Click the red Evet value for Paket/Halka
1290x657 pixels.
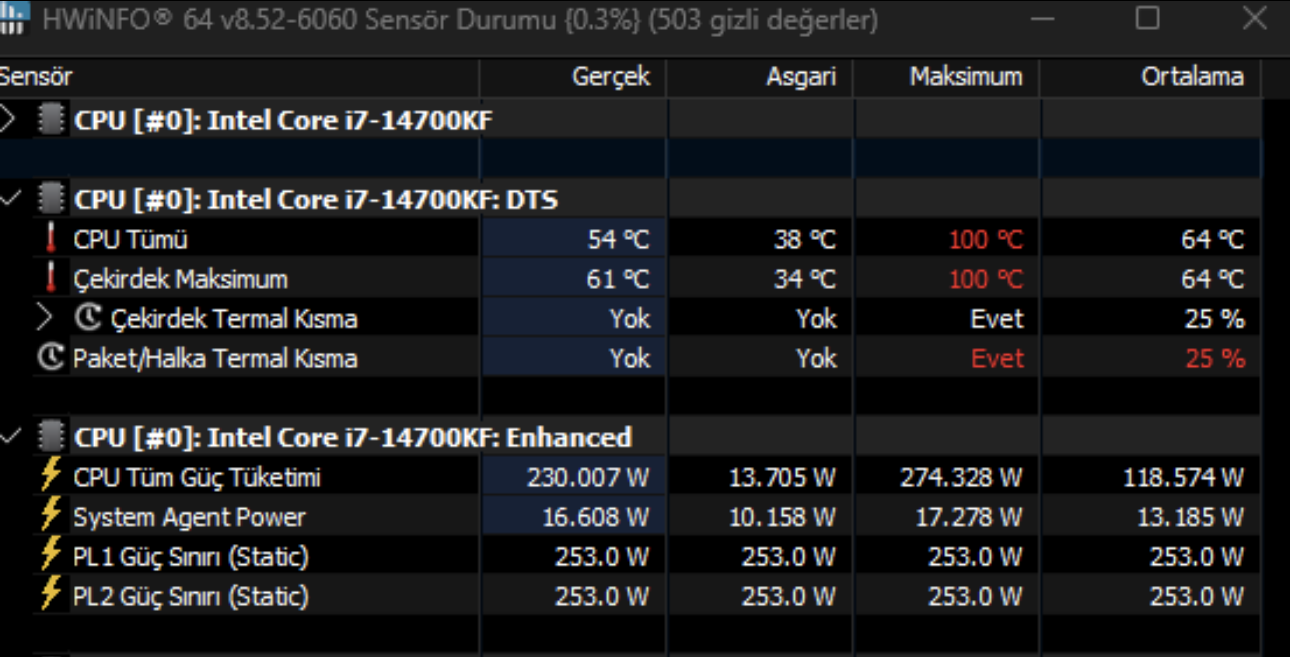click(x=998, y=358)
